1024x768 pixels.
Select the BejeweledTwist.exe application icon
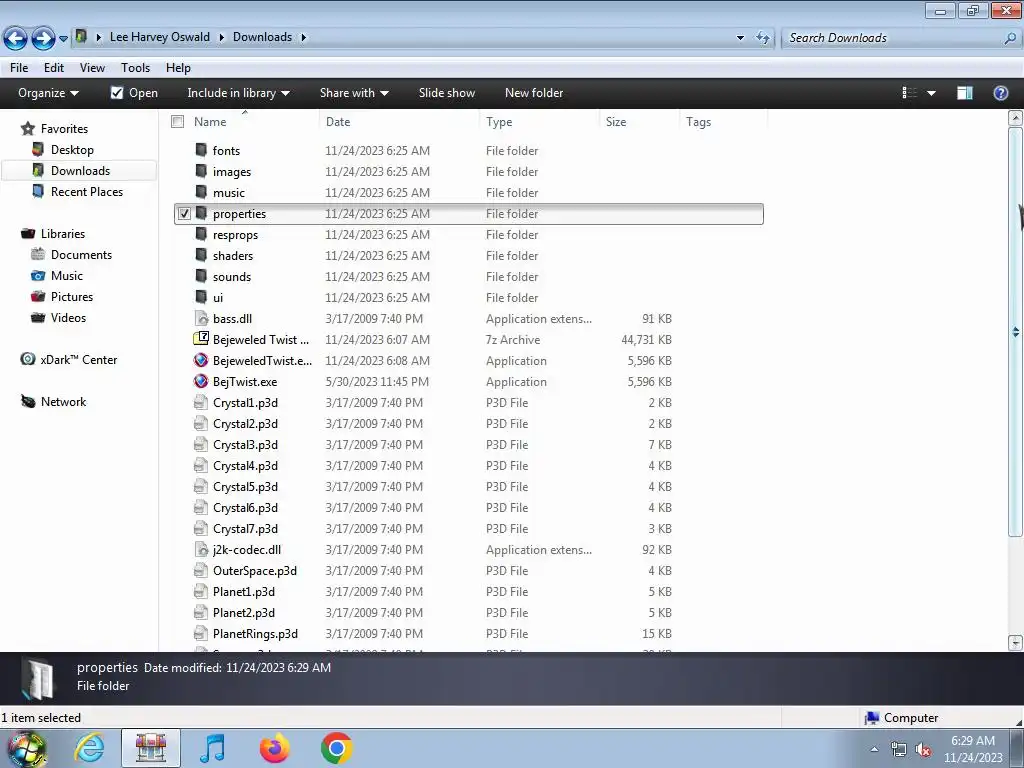pyautogui.click(x=201, y=360)
